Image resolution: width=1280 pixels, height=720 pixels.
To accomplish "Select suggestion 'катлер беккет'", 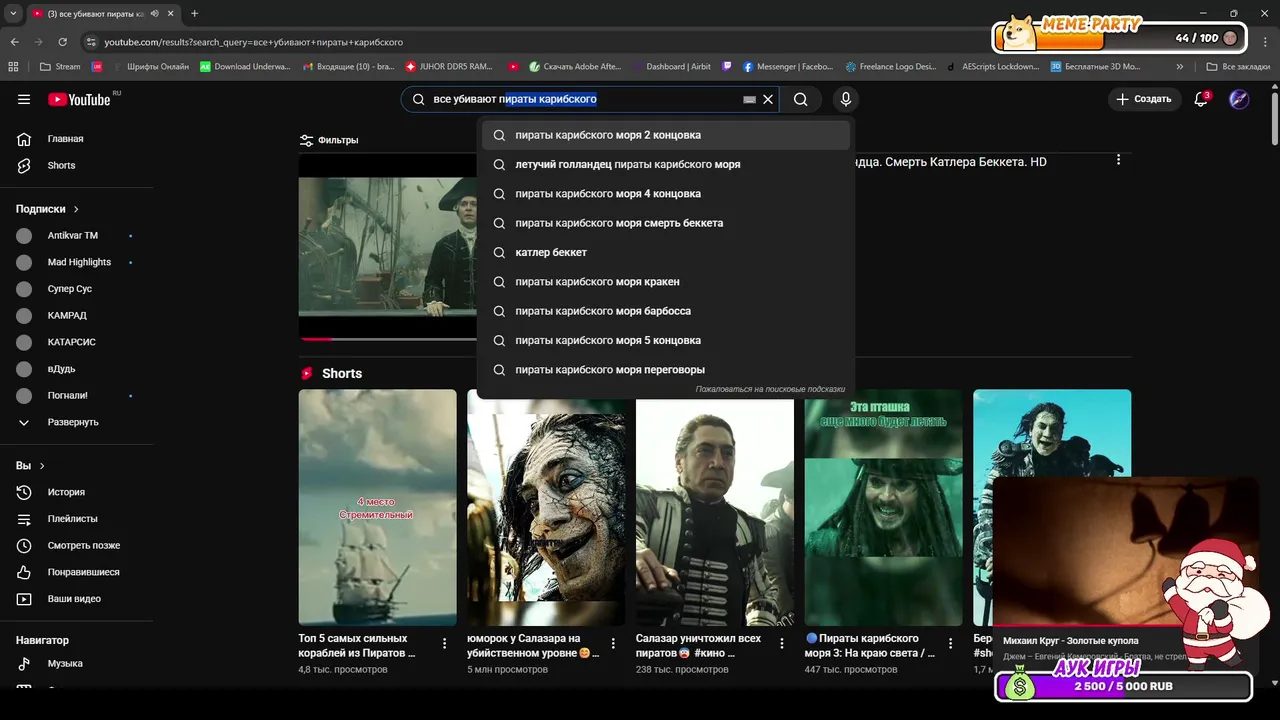I will (x=666, y=252).
